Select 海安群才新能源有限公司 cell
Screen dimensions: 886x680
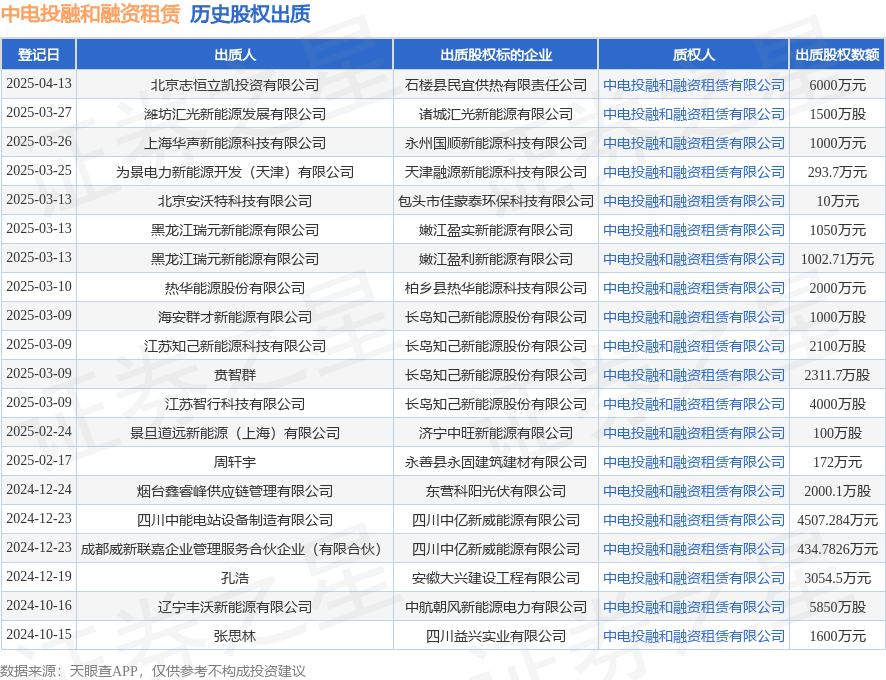pyautogui.click(x=234, y=317)
